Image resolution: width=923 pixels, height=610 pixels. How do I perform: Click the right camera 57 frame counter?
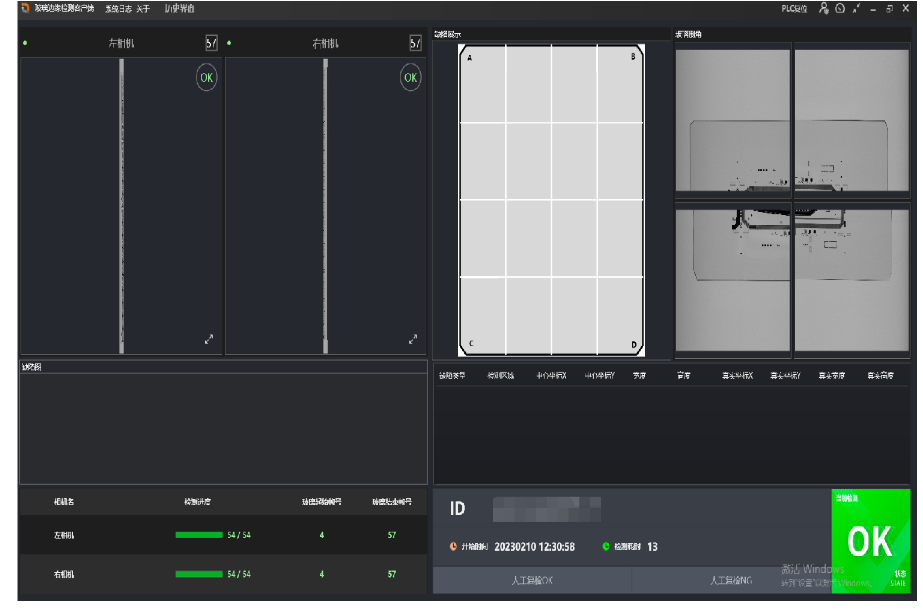415,43
